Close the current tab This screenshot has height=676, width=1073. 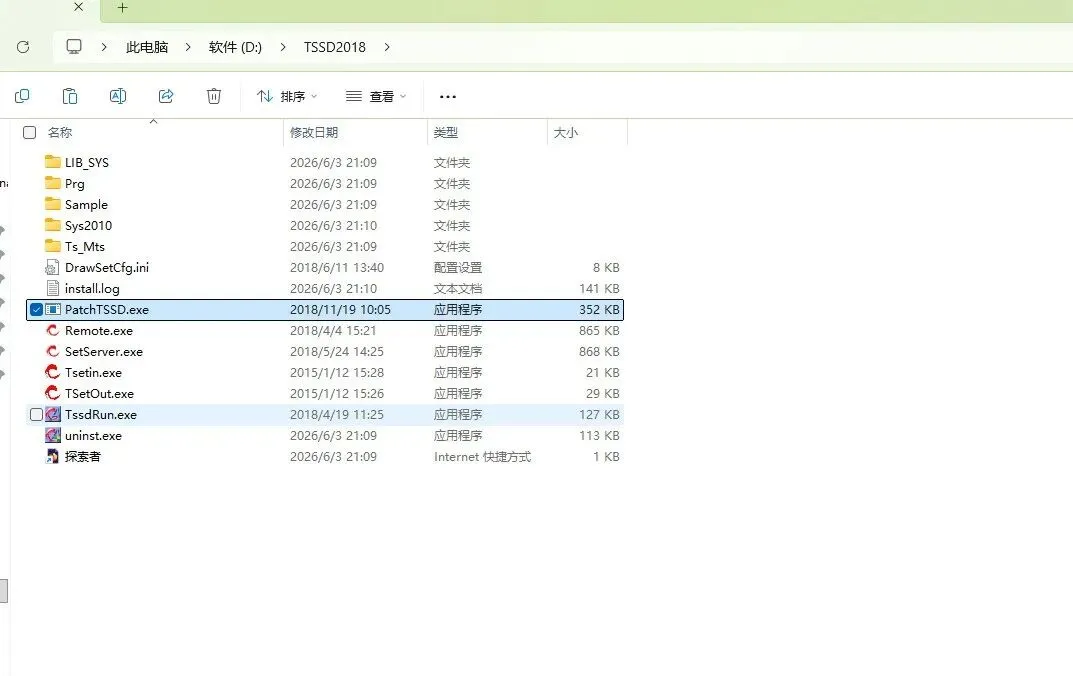tap(79, 7)
